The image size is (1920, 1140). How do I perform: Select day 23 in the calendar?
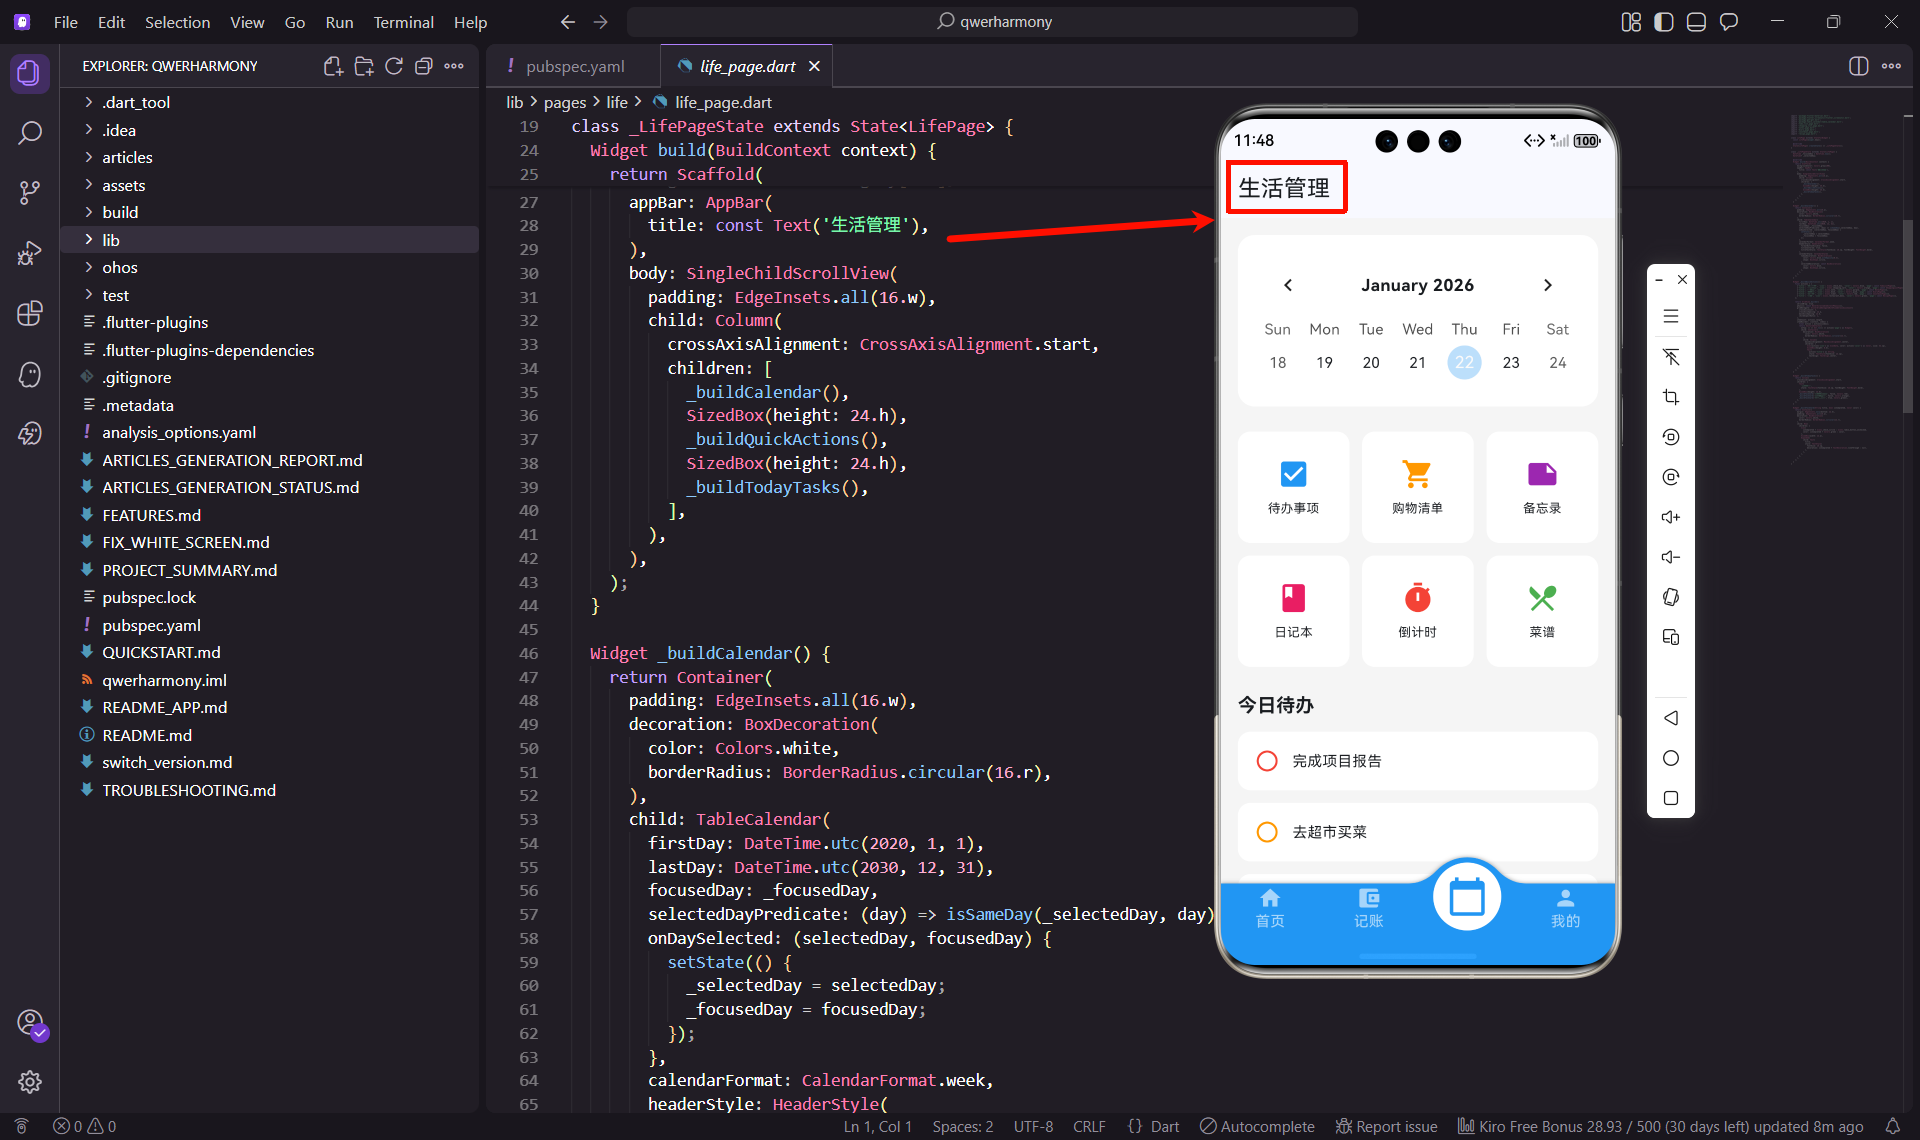[1510, 362]
